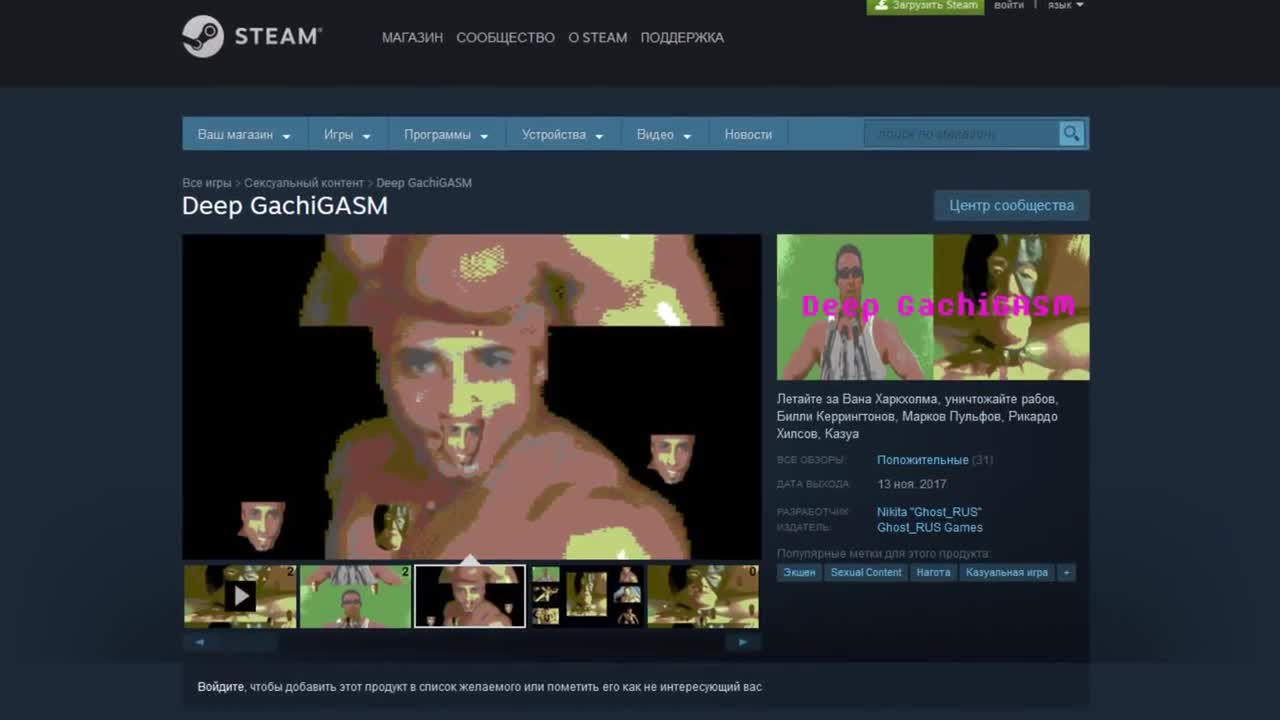Click the Install Steam download button
Screen dimensions: 1280x720
[x=925, y=6]
